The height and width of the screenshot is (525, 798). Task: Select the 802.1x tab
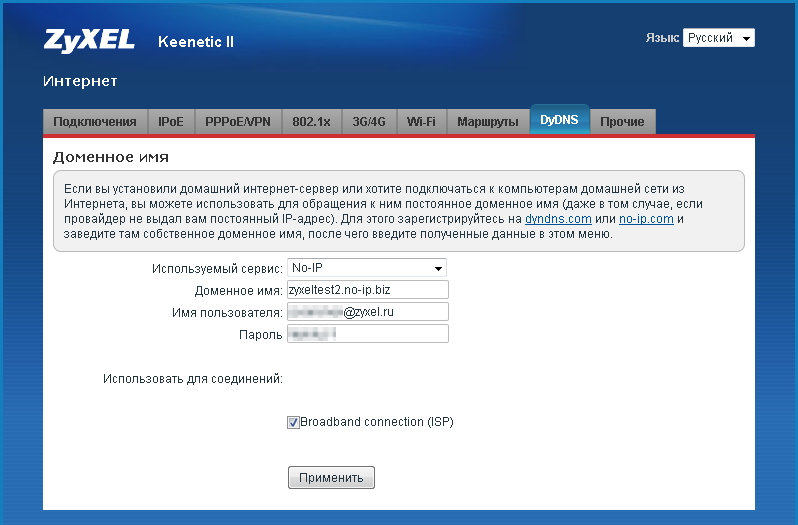point(311,122)
